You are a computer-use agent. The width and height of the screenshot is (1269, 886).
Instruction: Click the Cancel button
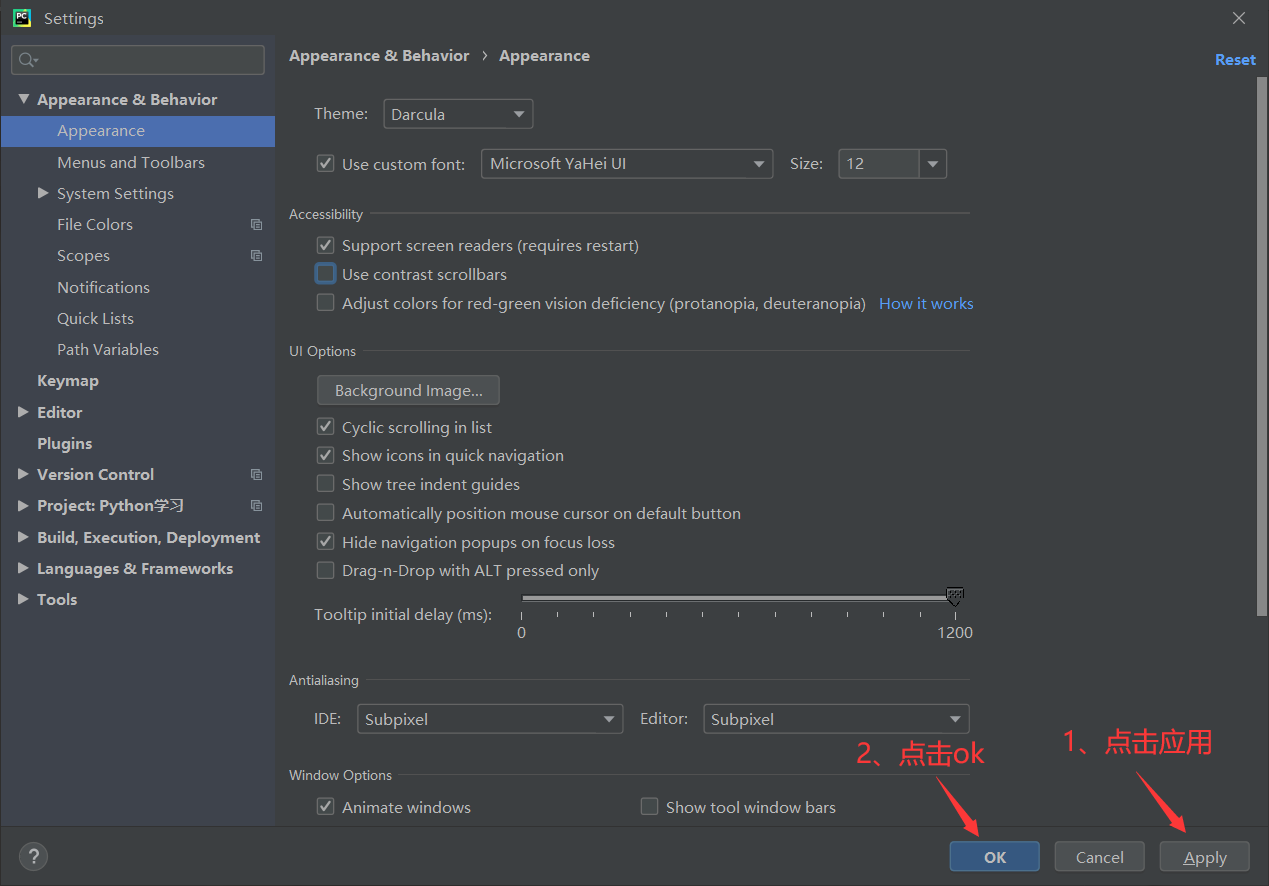pyautogui.click(x=1100, y=857)
